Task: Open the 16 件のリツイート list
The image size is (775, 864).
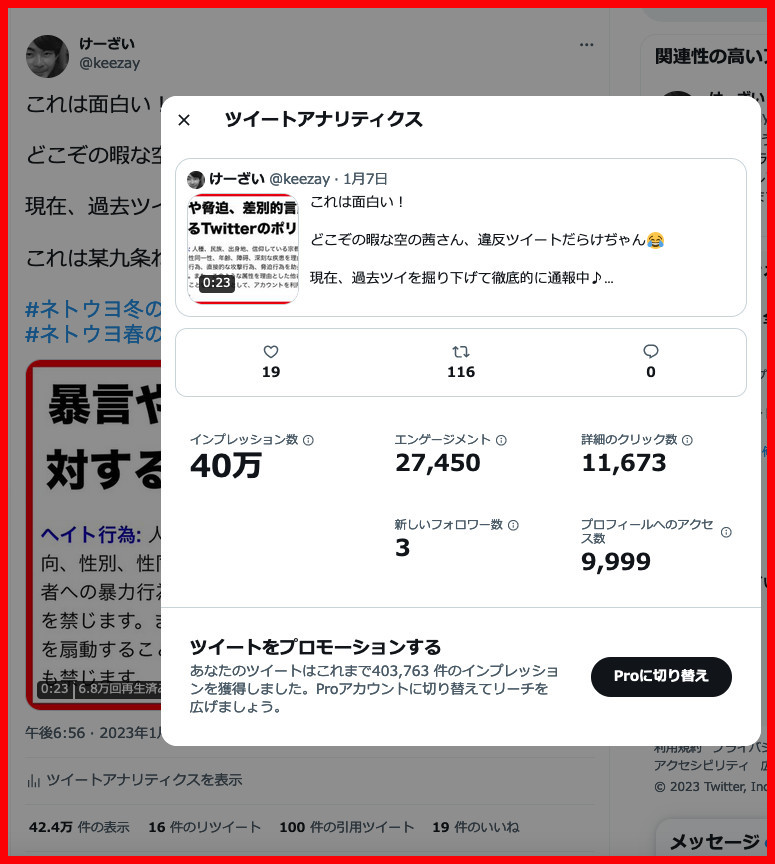Action: (204, 827)
